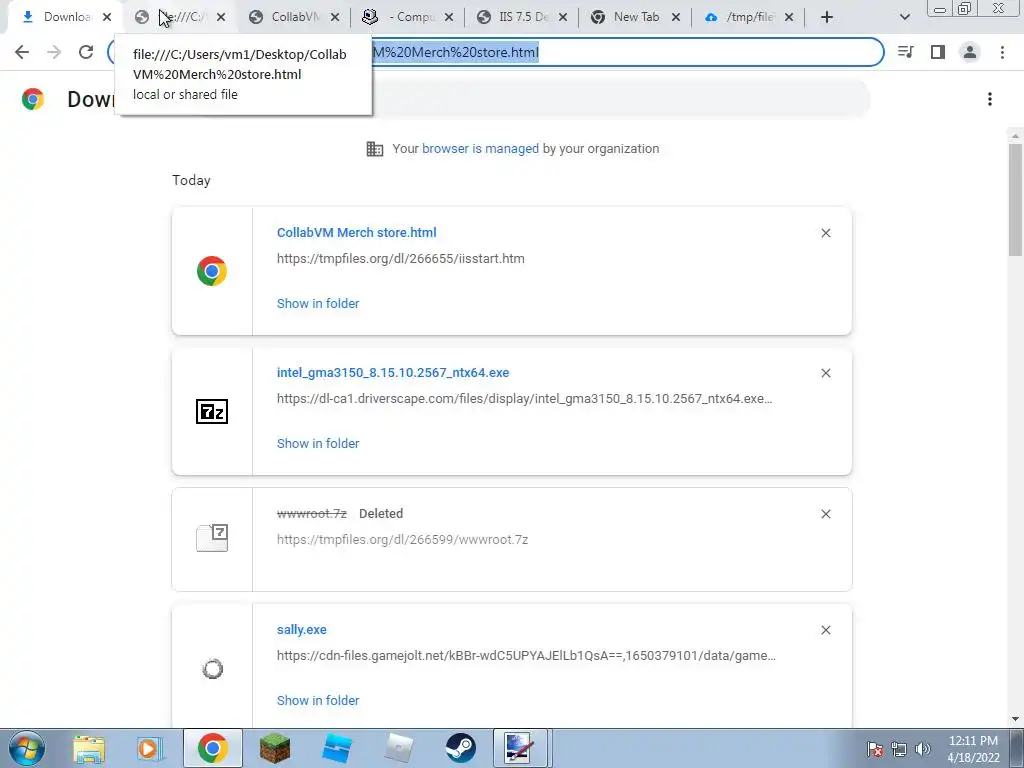1024x768 pixels.
Task: Open the Downloads page more actions menu
Action: click(x=990, y=99)
